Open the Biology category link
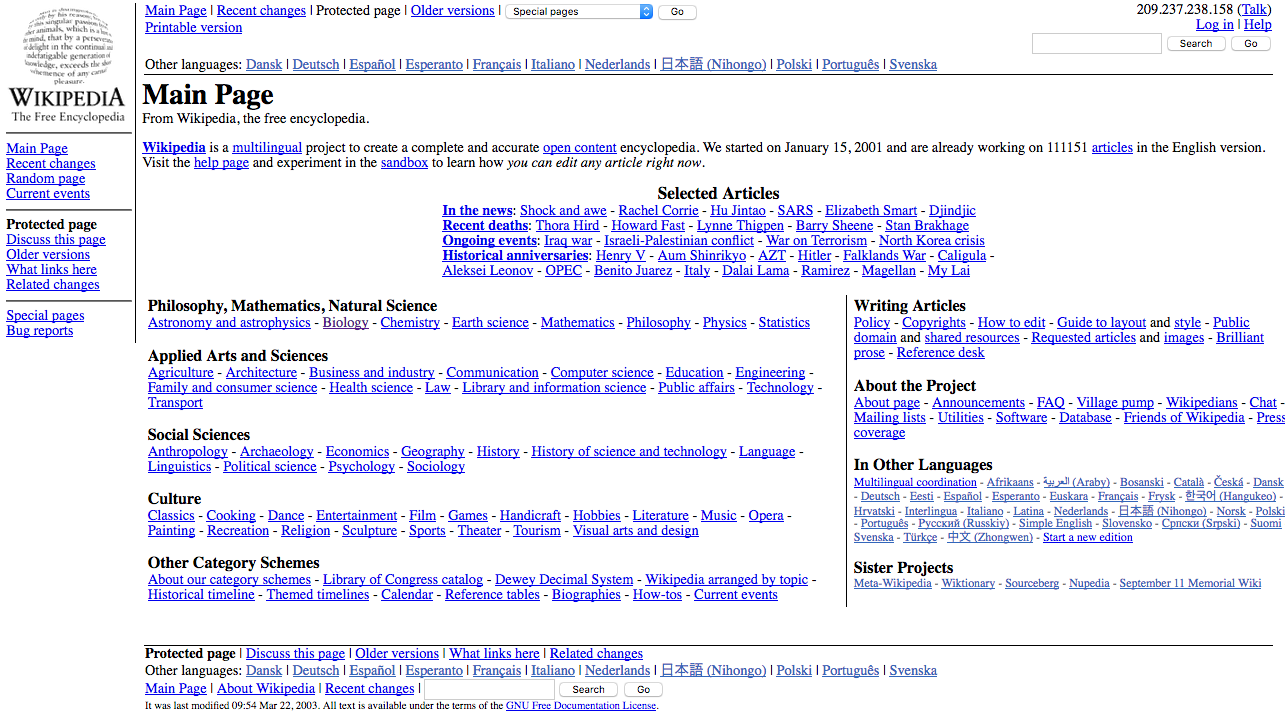The height and width of the screenshot is (728, 1285). pos(346,322)
